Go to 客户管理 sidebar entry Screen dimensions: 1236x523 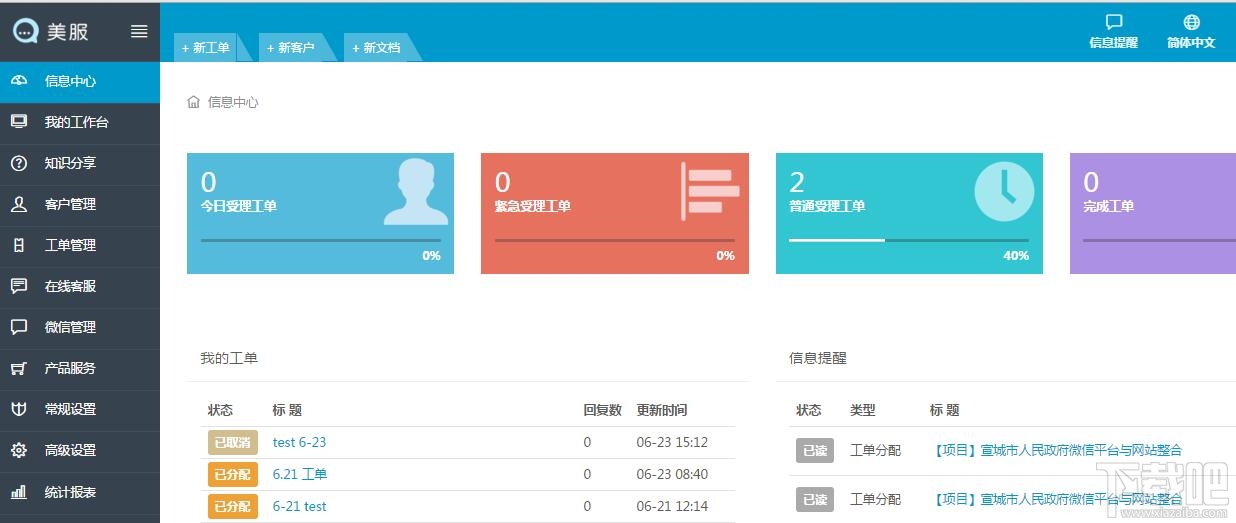tap(80, 204)
